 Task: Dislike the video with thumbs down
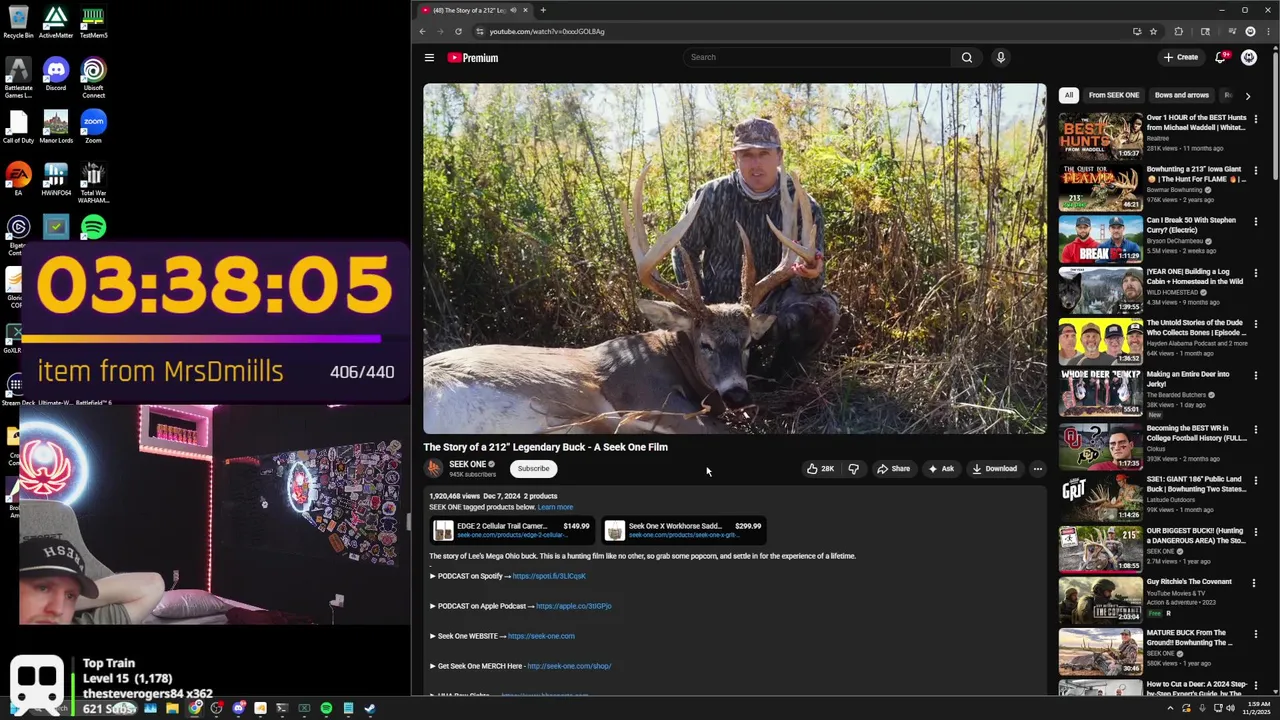coord(853,469)
